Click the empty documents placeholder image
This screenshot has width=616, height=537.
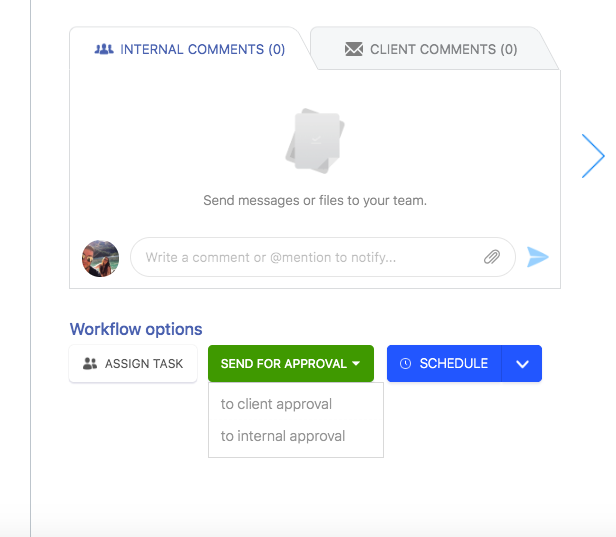tap(315, 141)
